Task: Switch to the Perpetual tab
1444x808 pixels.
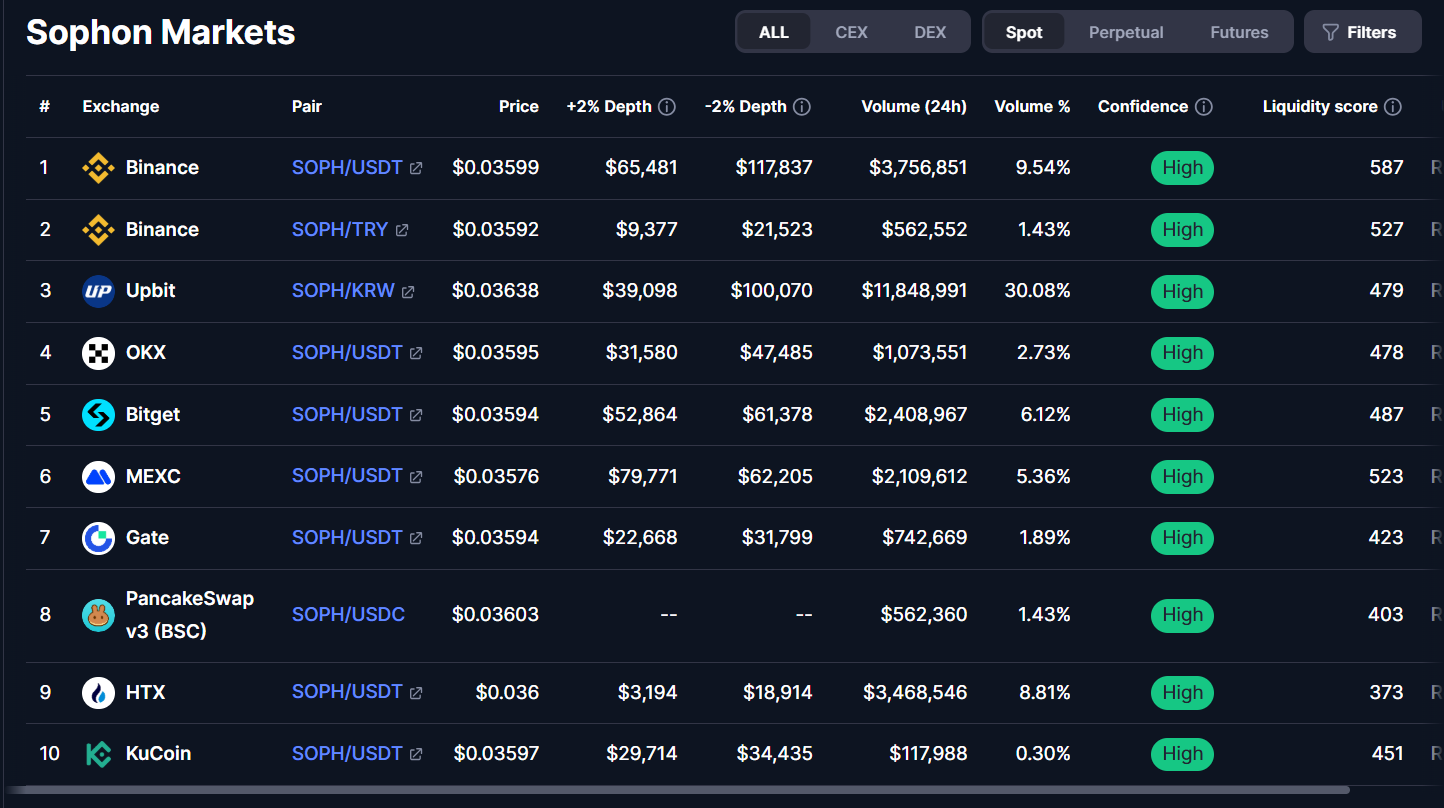Action: 1126,32
